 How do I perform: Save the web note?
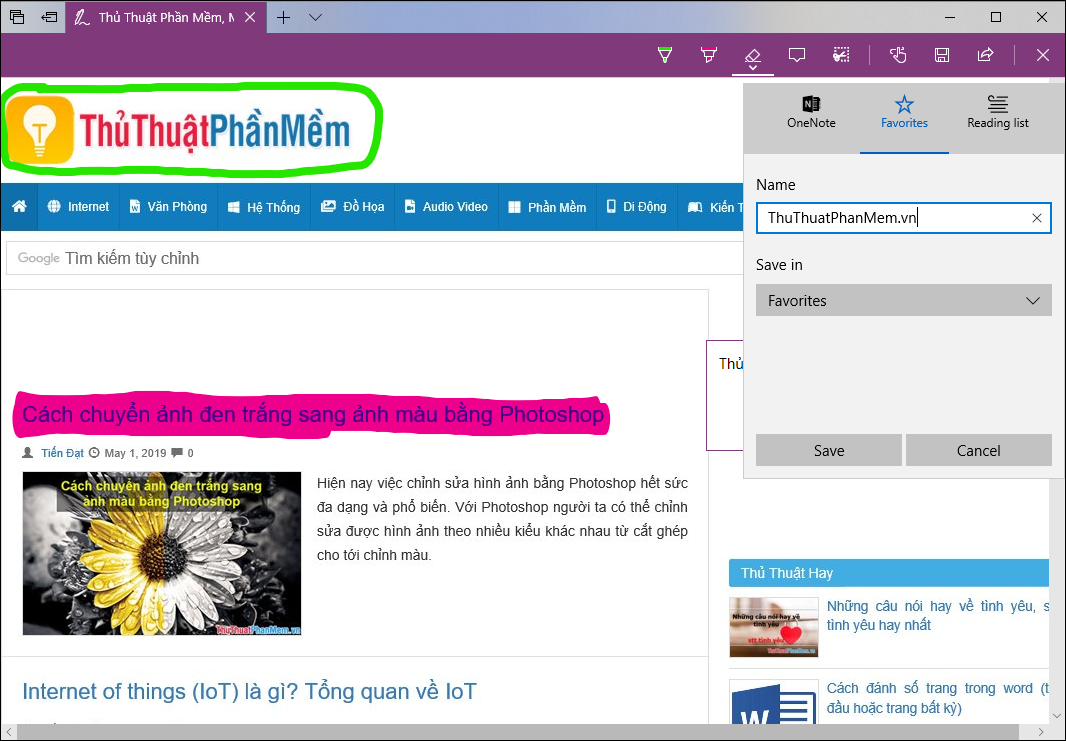coord(941,55)
